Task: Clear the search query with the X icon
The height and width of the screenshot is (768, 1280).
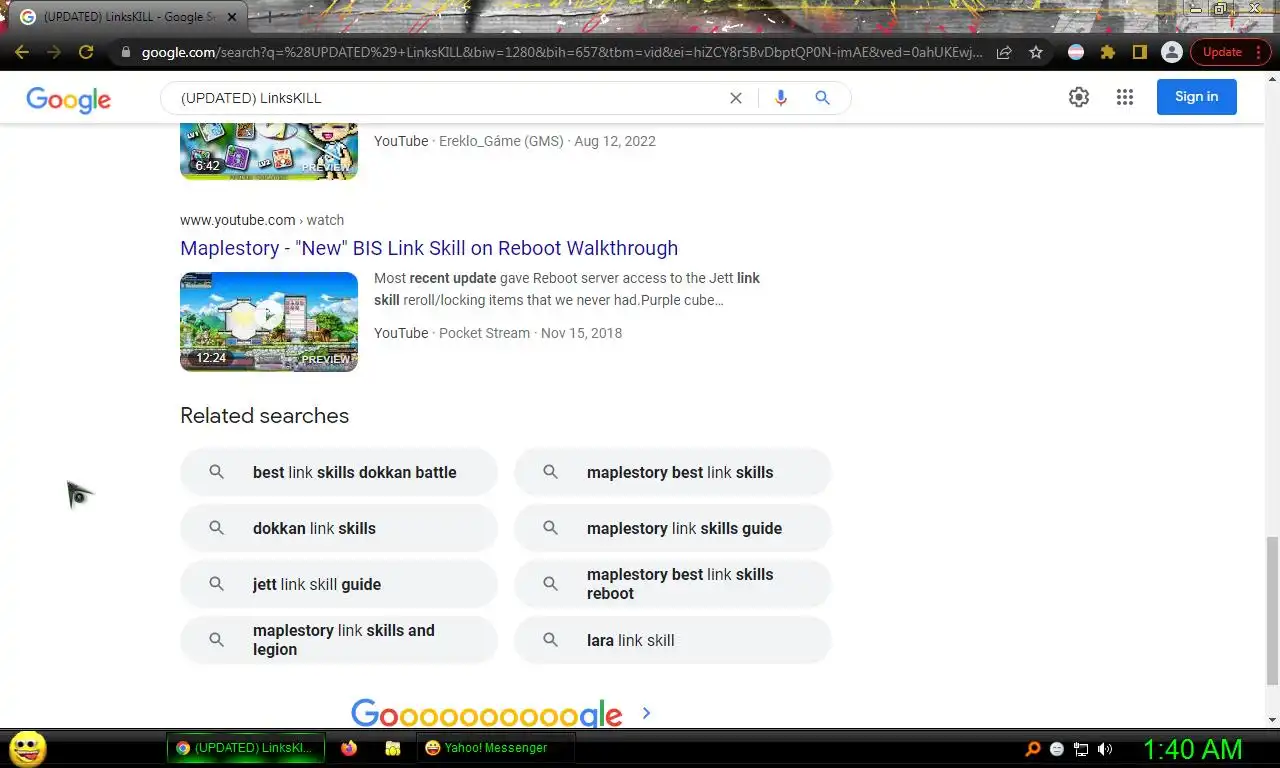Action: click(736, 98)
